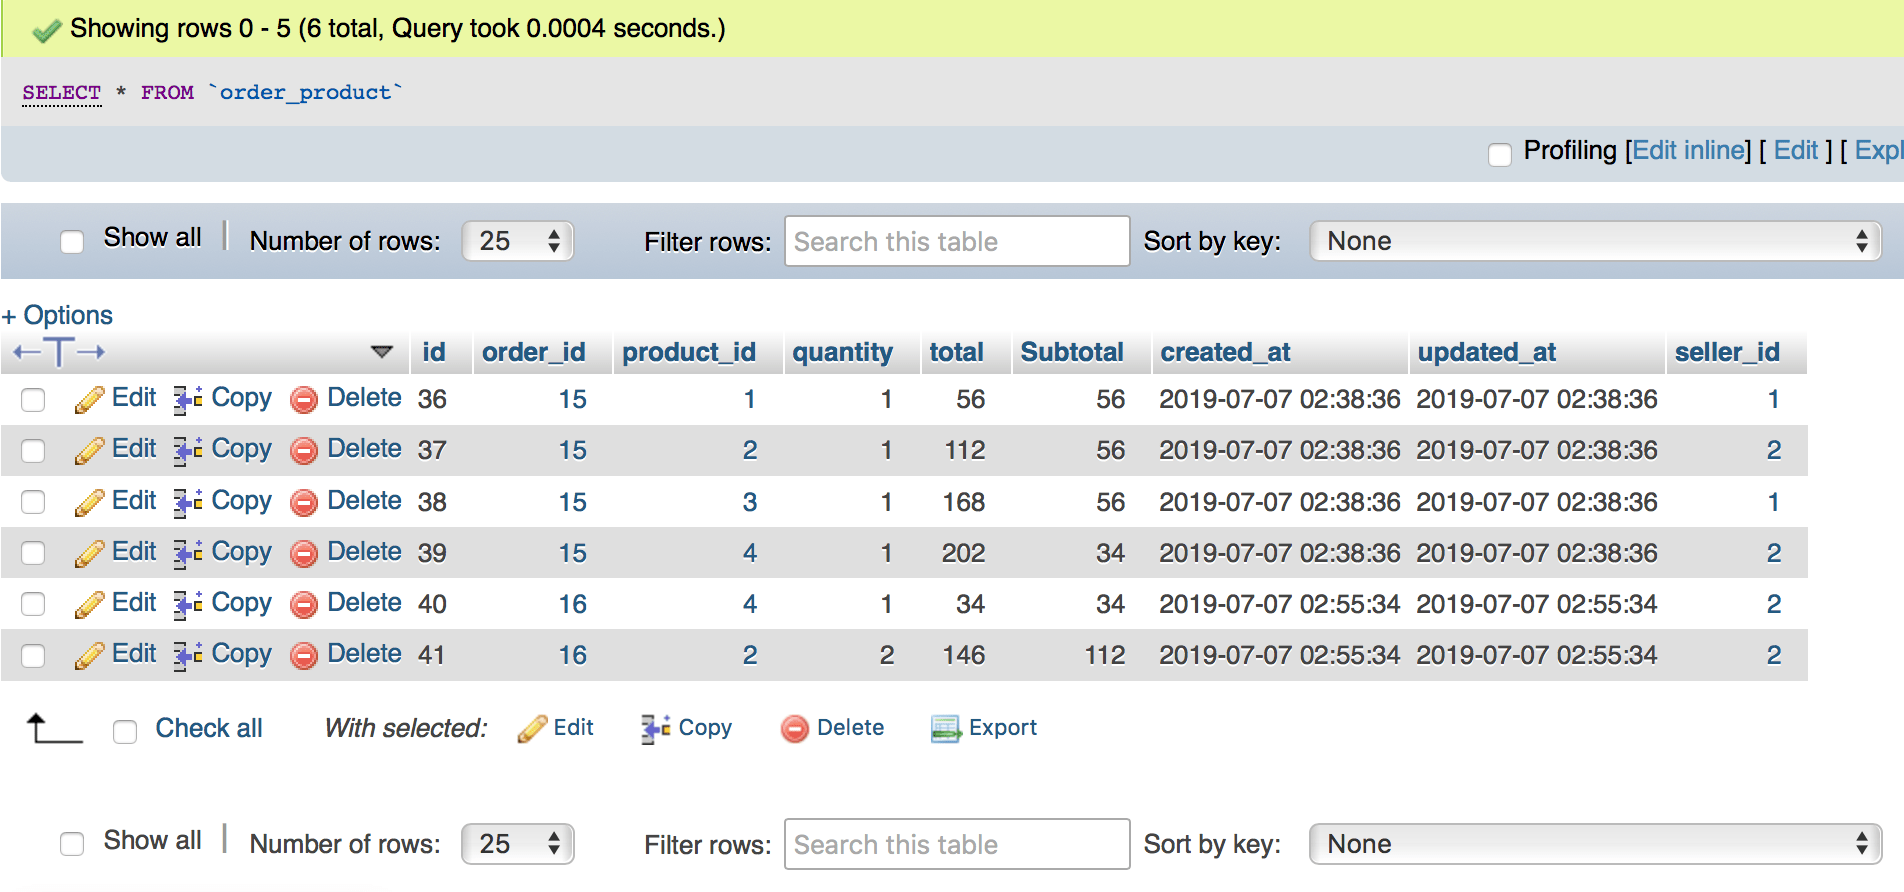Click the pencil Edit icon for row id 40

90,604
